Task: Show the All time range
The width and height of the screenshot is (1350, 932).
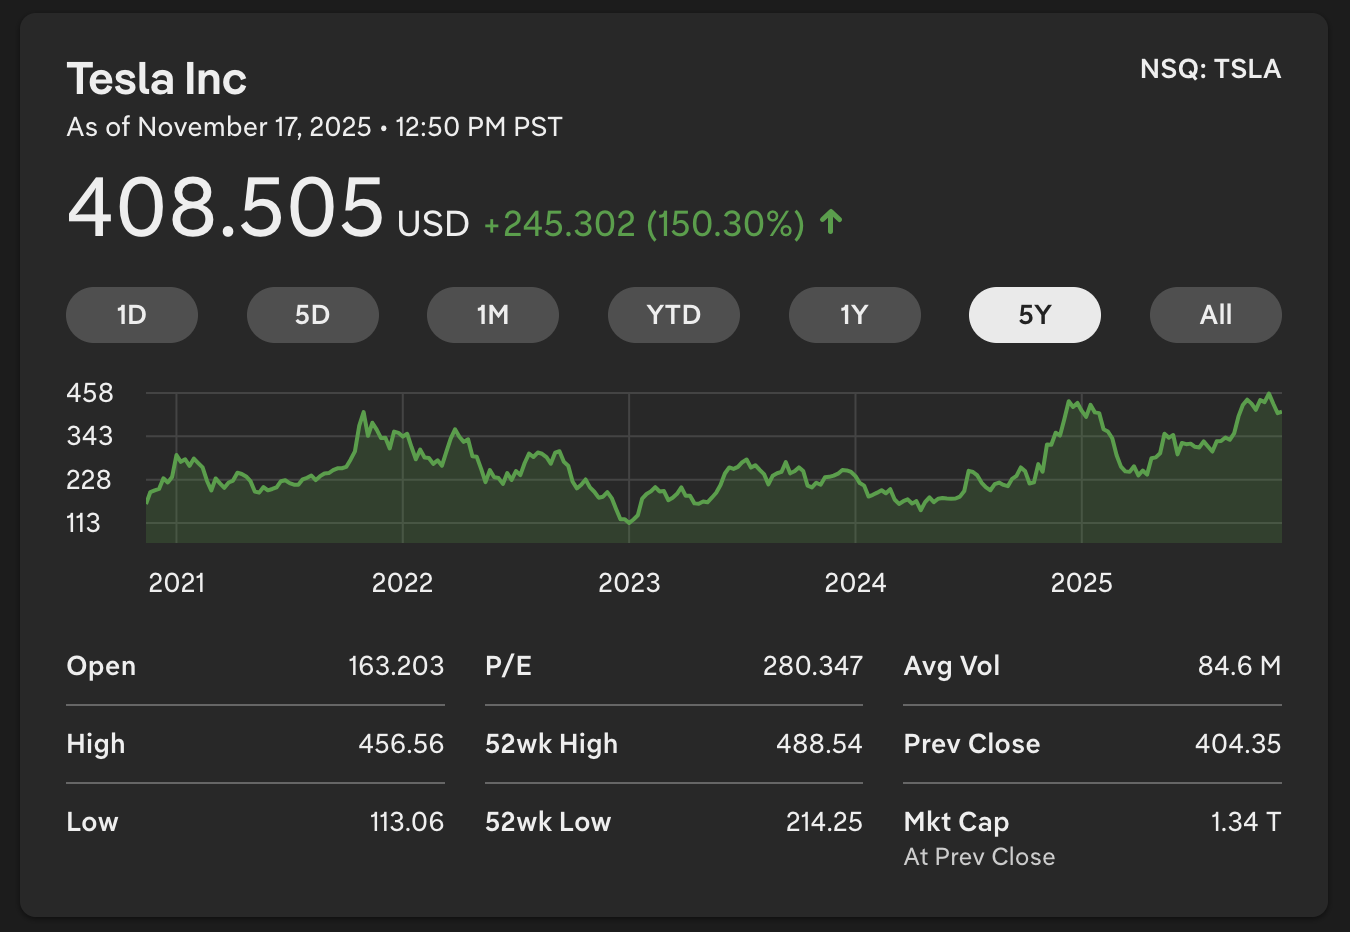Action: coord(1215,315)
